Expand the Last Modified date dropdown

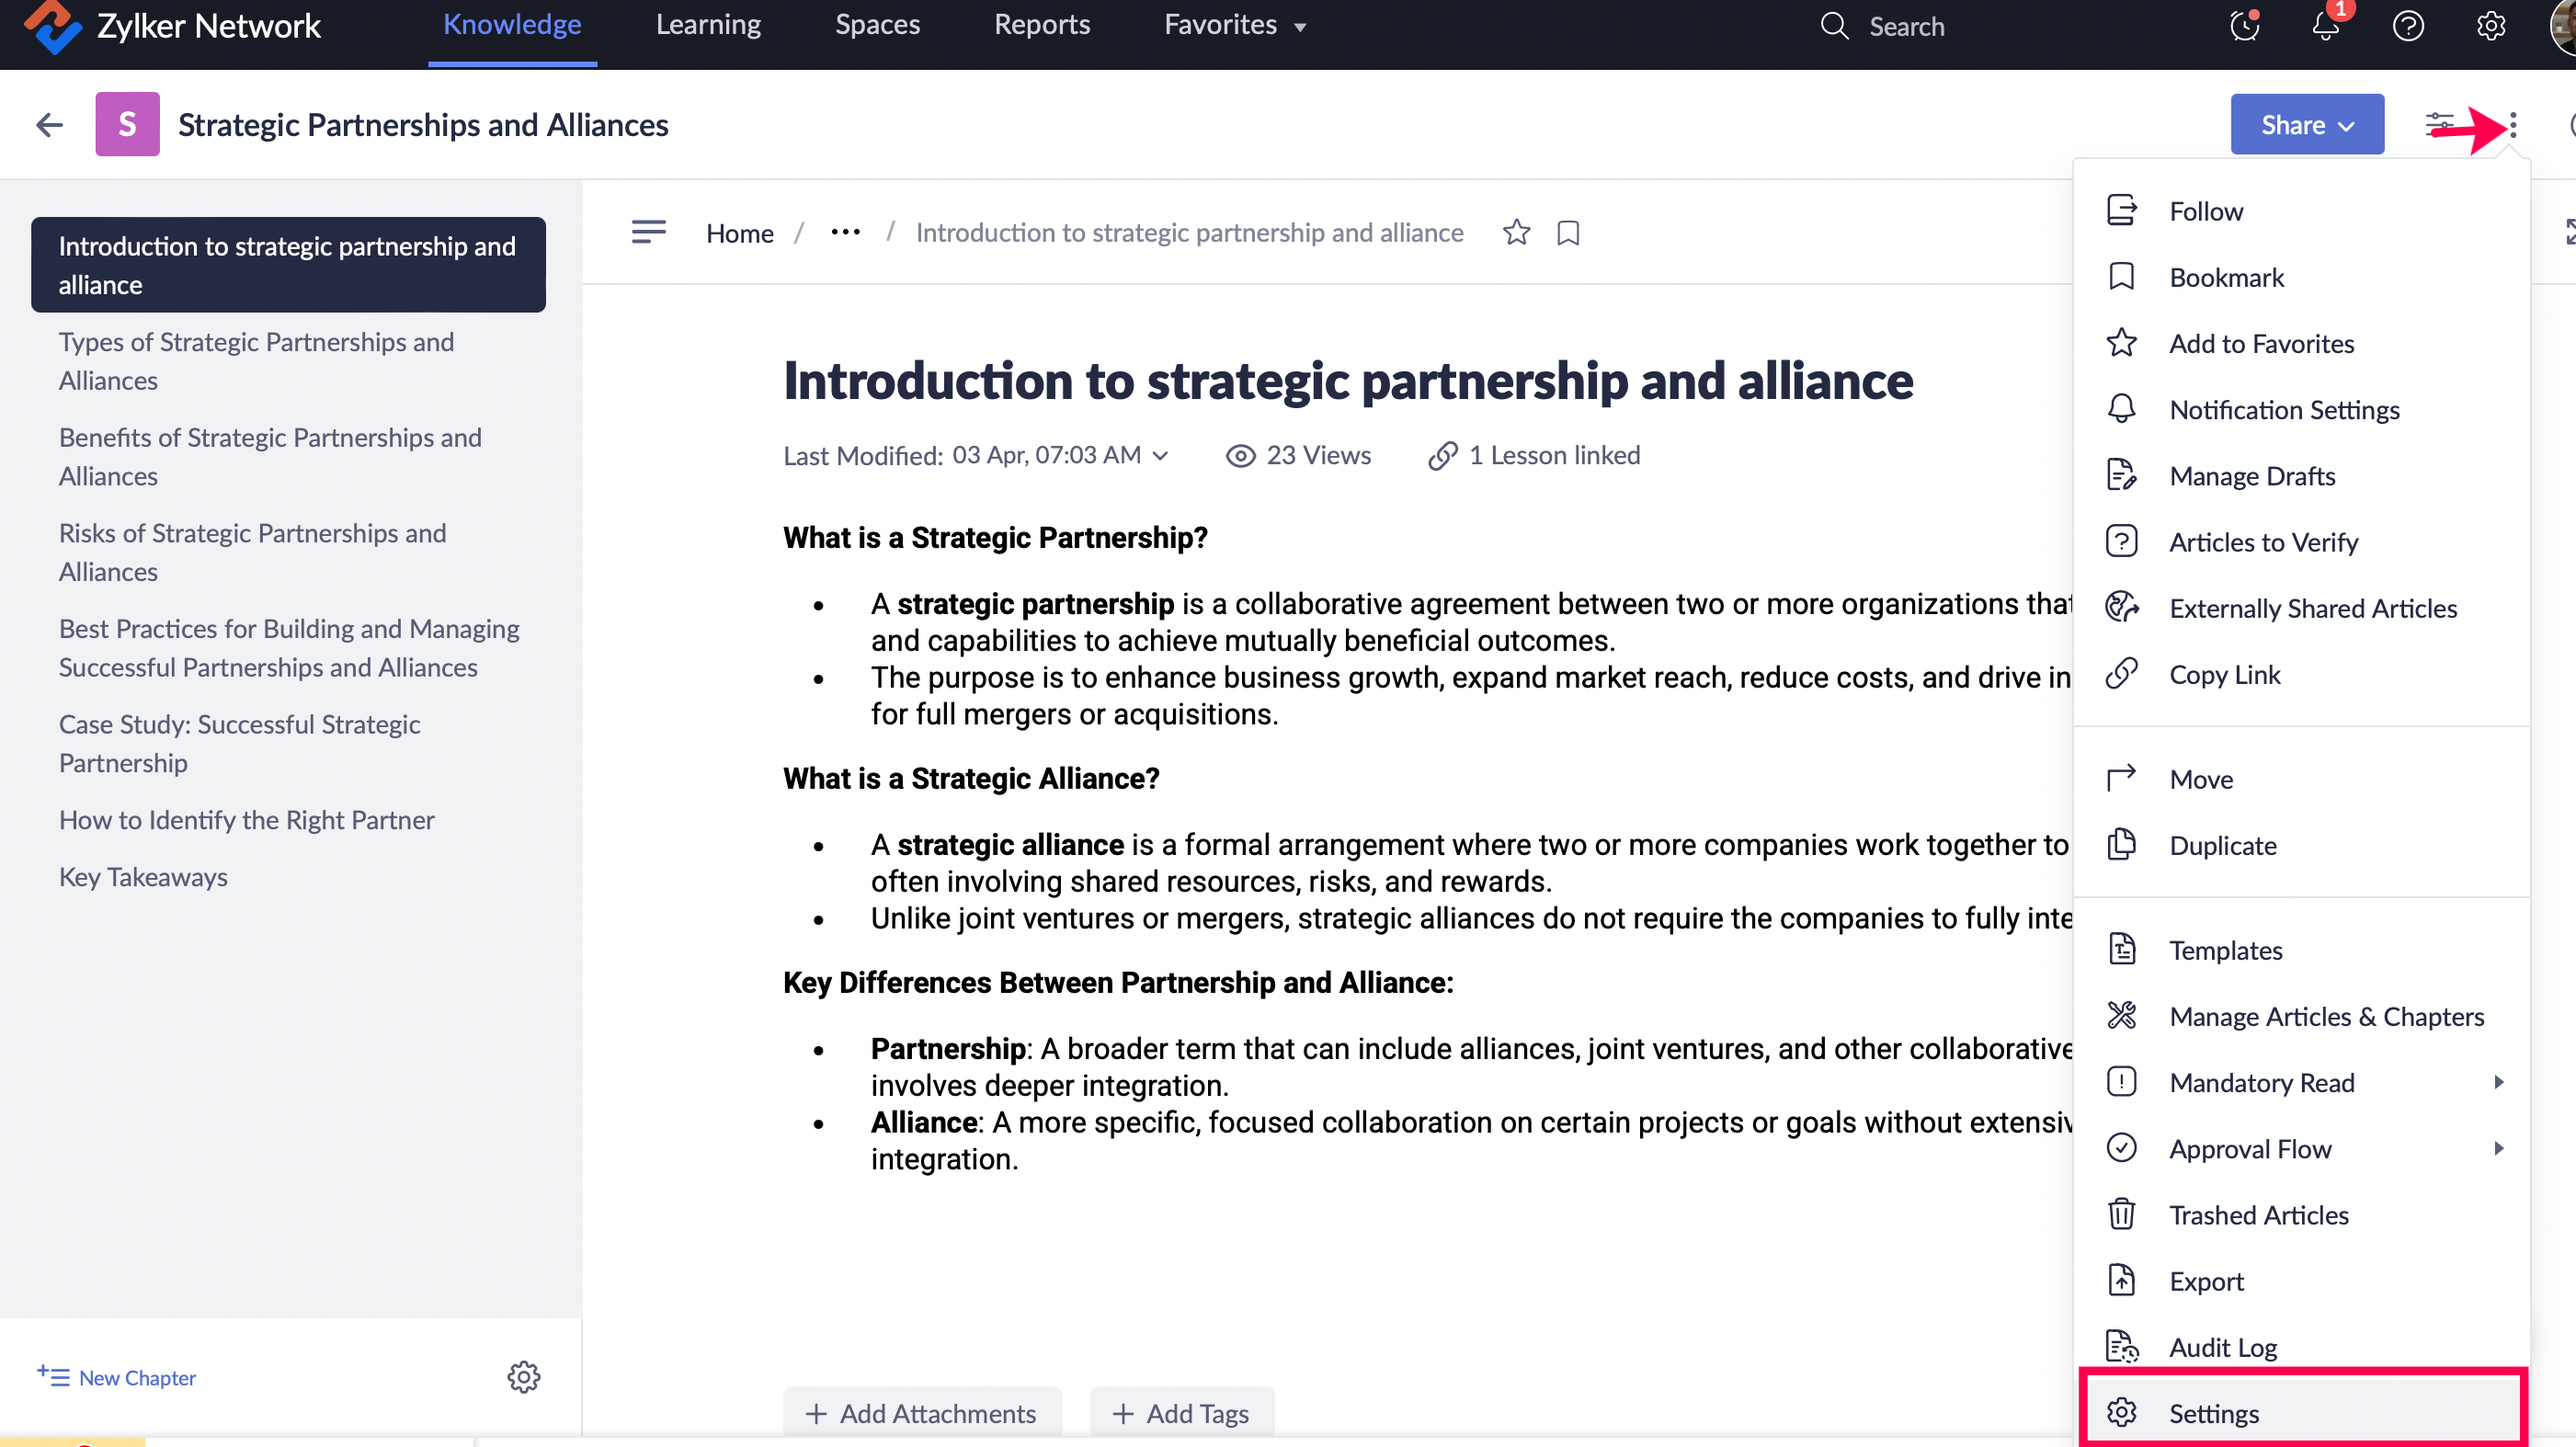click(1160, 456)
